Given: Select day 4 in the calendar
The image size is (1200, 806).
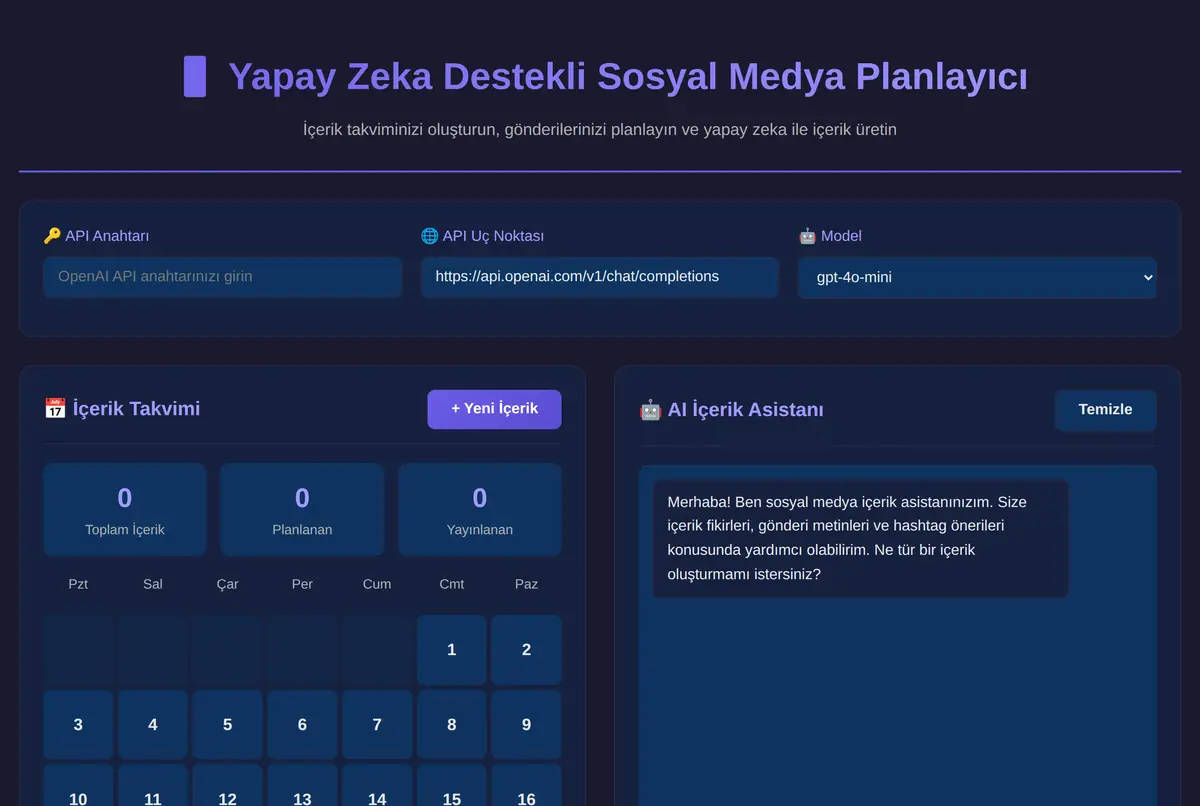Looking at the screenshot, I should (x=153, y=724).
